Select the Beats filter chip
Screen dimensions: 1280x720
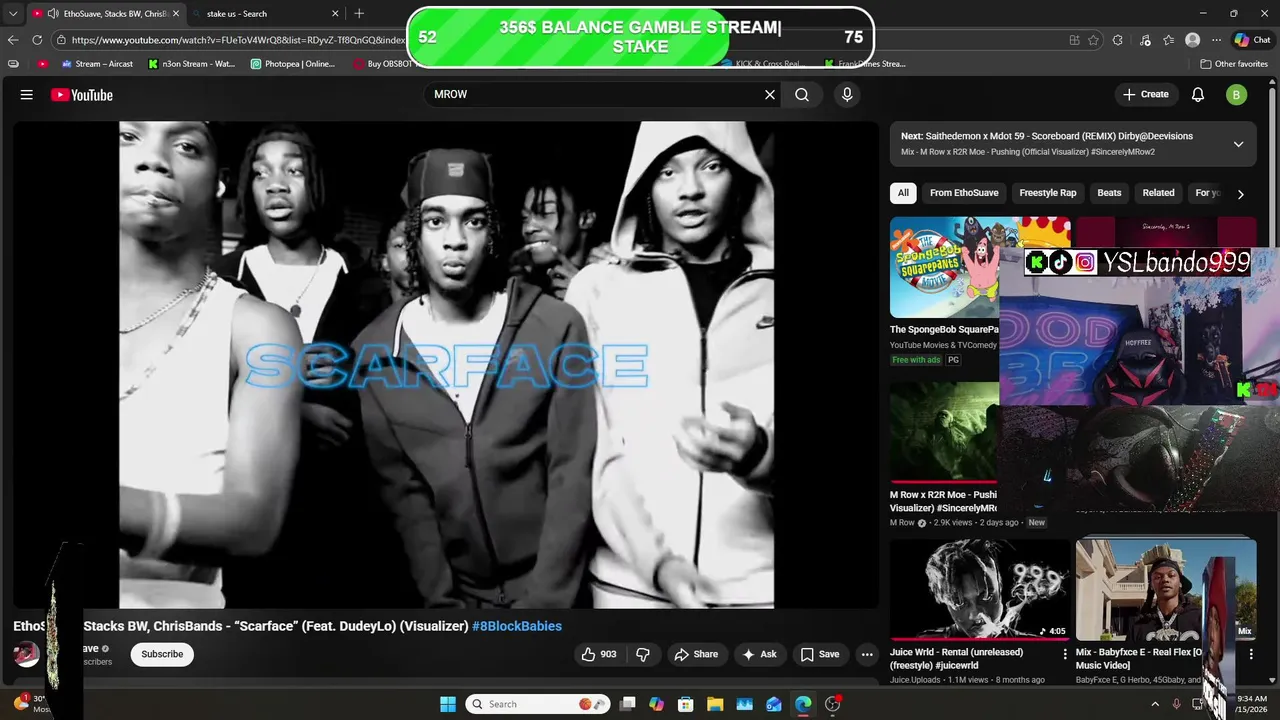click(x=1109, y=193)
